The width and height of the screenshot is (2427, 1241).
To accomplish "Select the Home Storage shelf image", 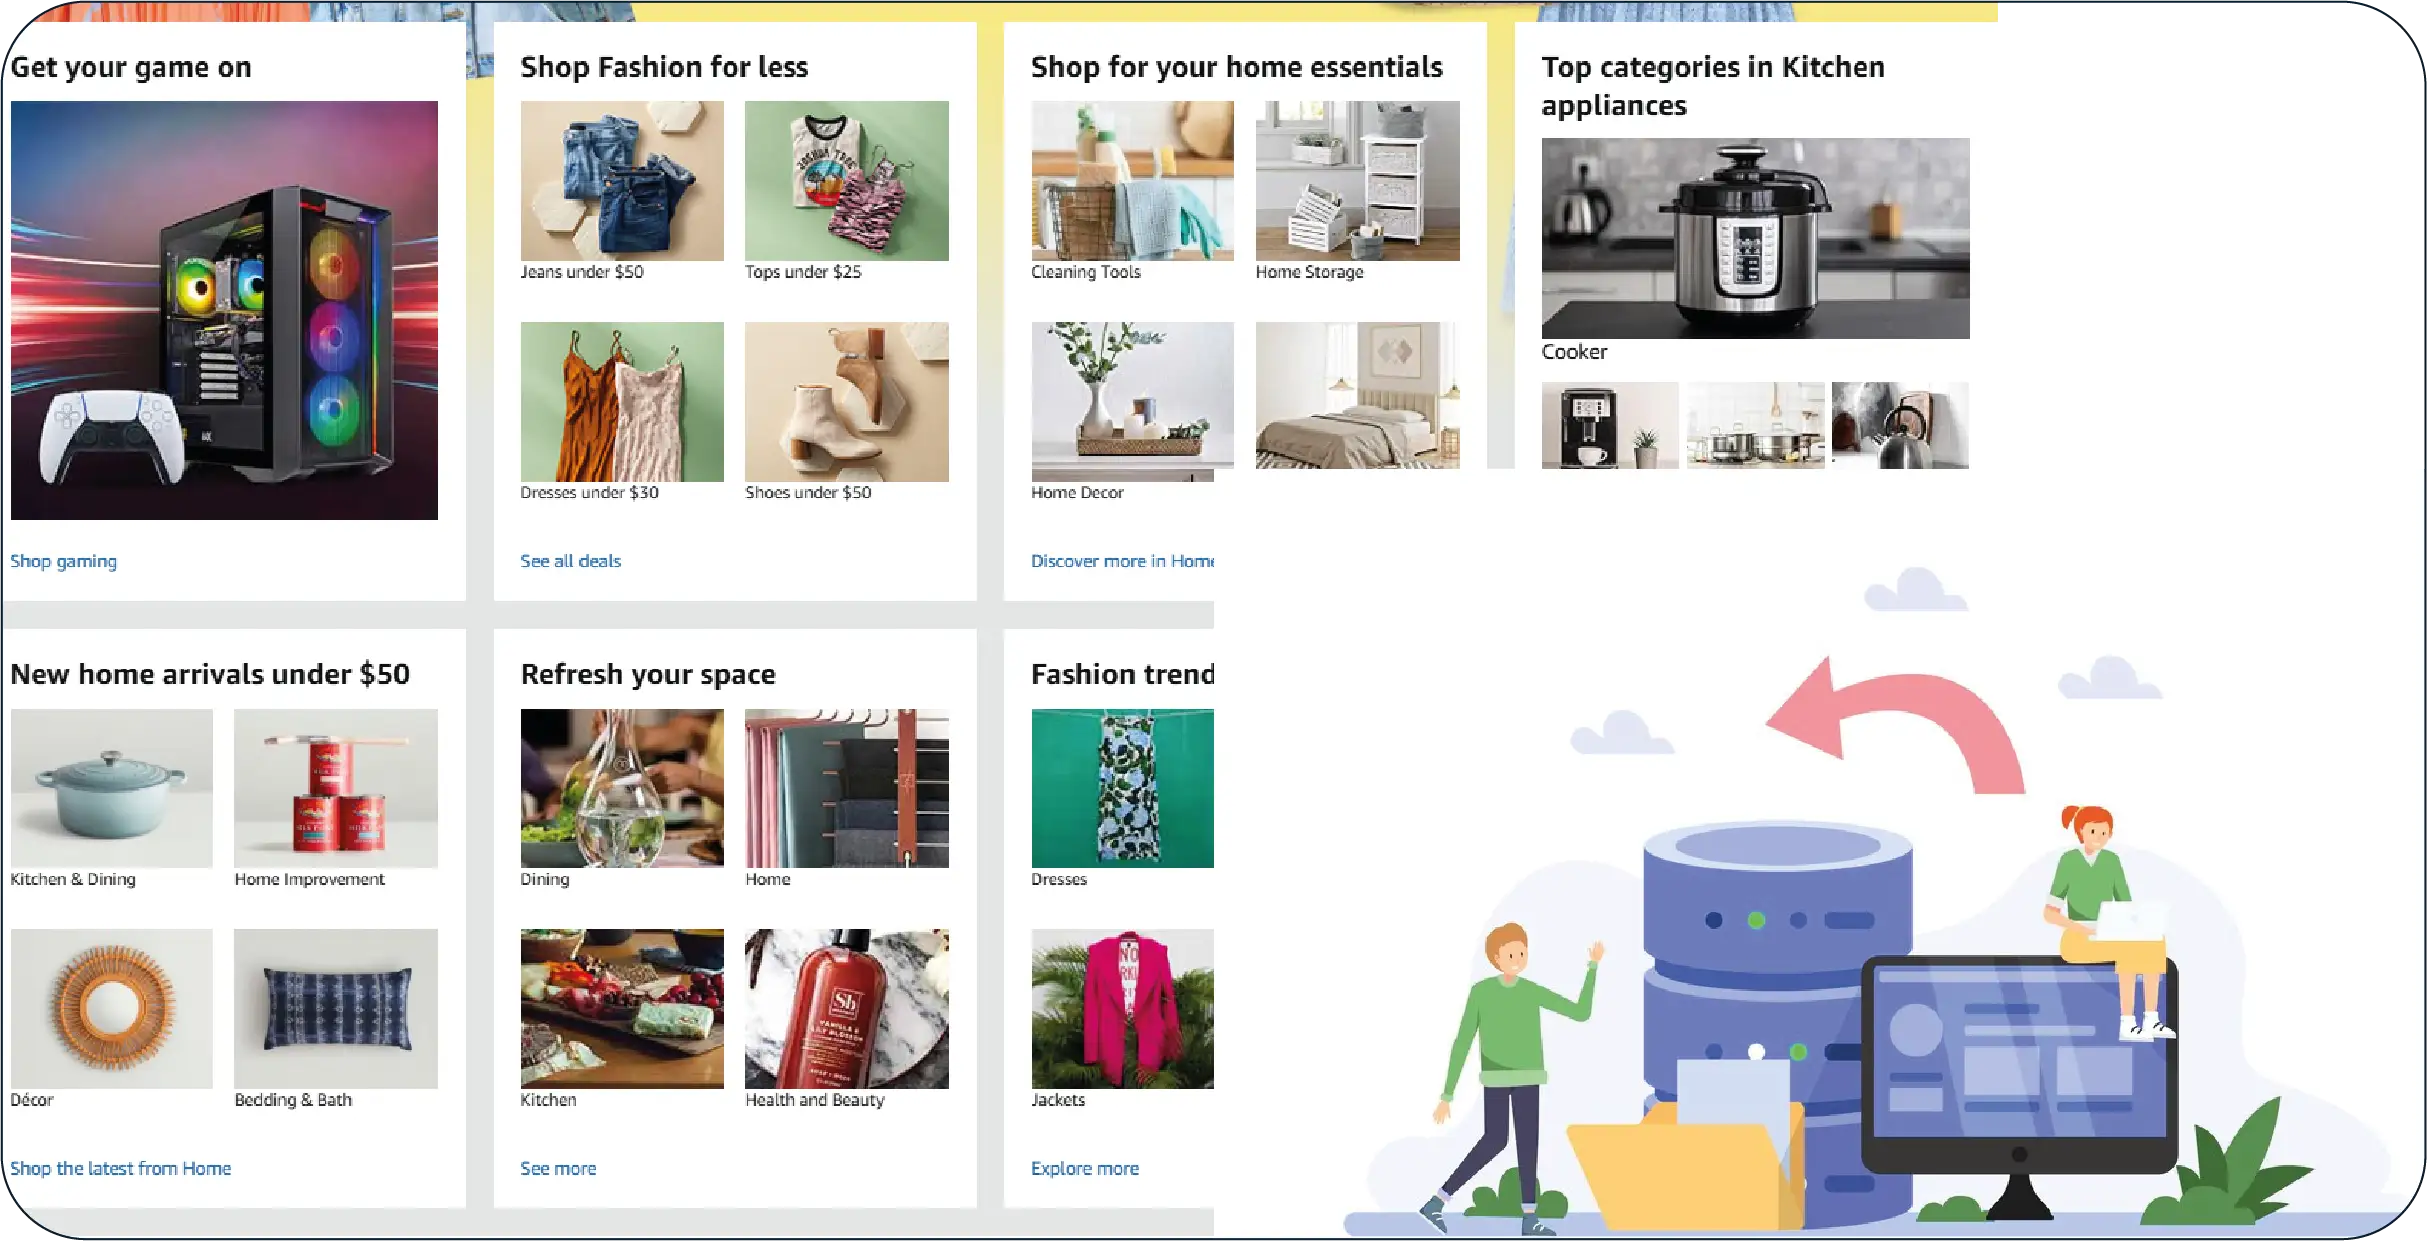I will pyautogui.click(x=1358, y=181).
